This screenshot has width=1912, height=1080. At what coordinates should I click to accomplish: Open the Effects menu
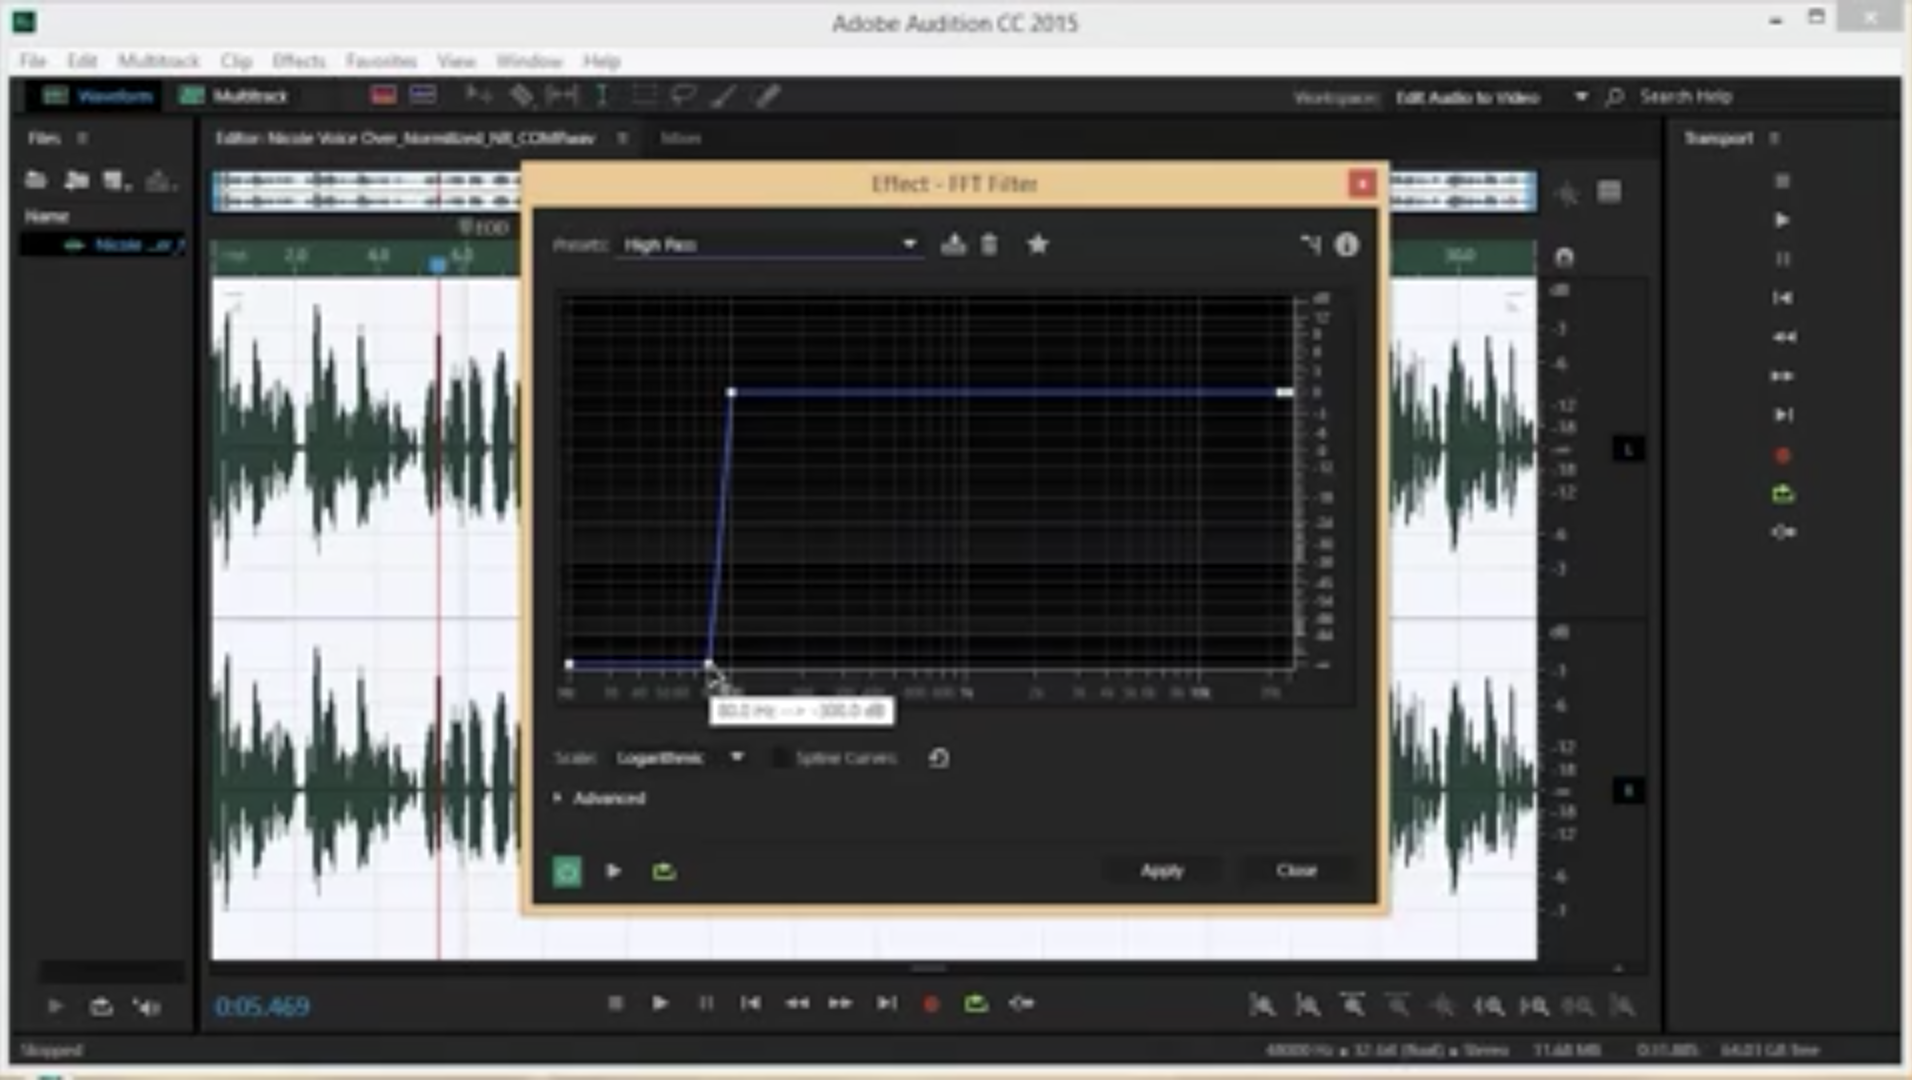pos(297,61)
